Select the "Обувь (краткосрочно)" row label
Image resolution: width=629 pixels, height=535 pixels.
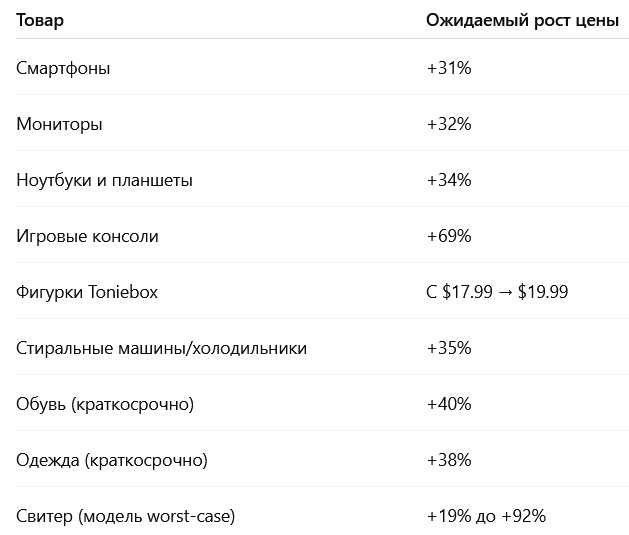pos(105,404)
